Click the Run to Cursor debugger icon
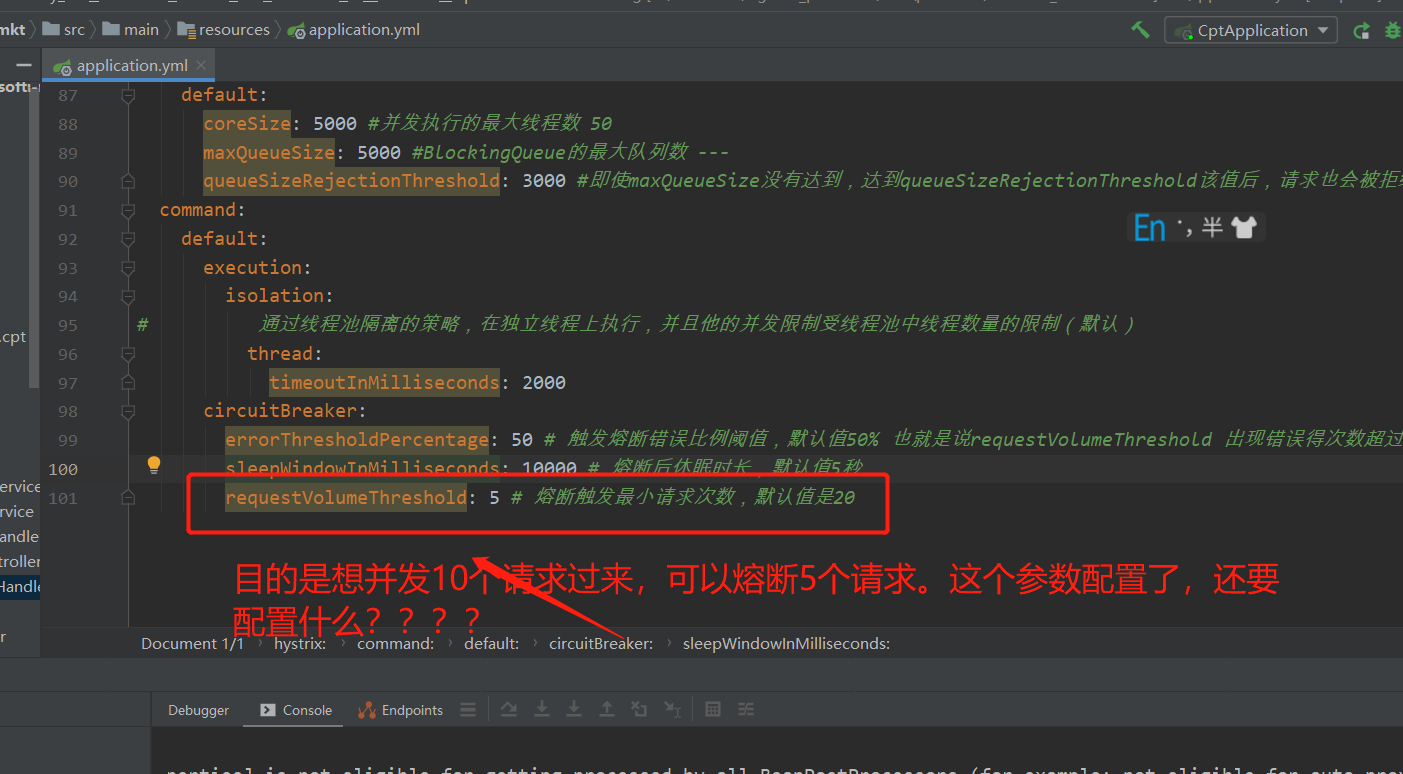Screen dimensions: 1403x774 [673, 709]
